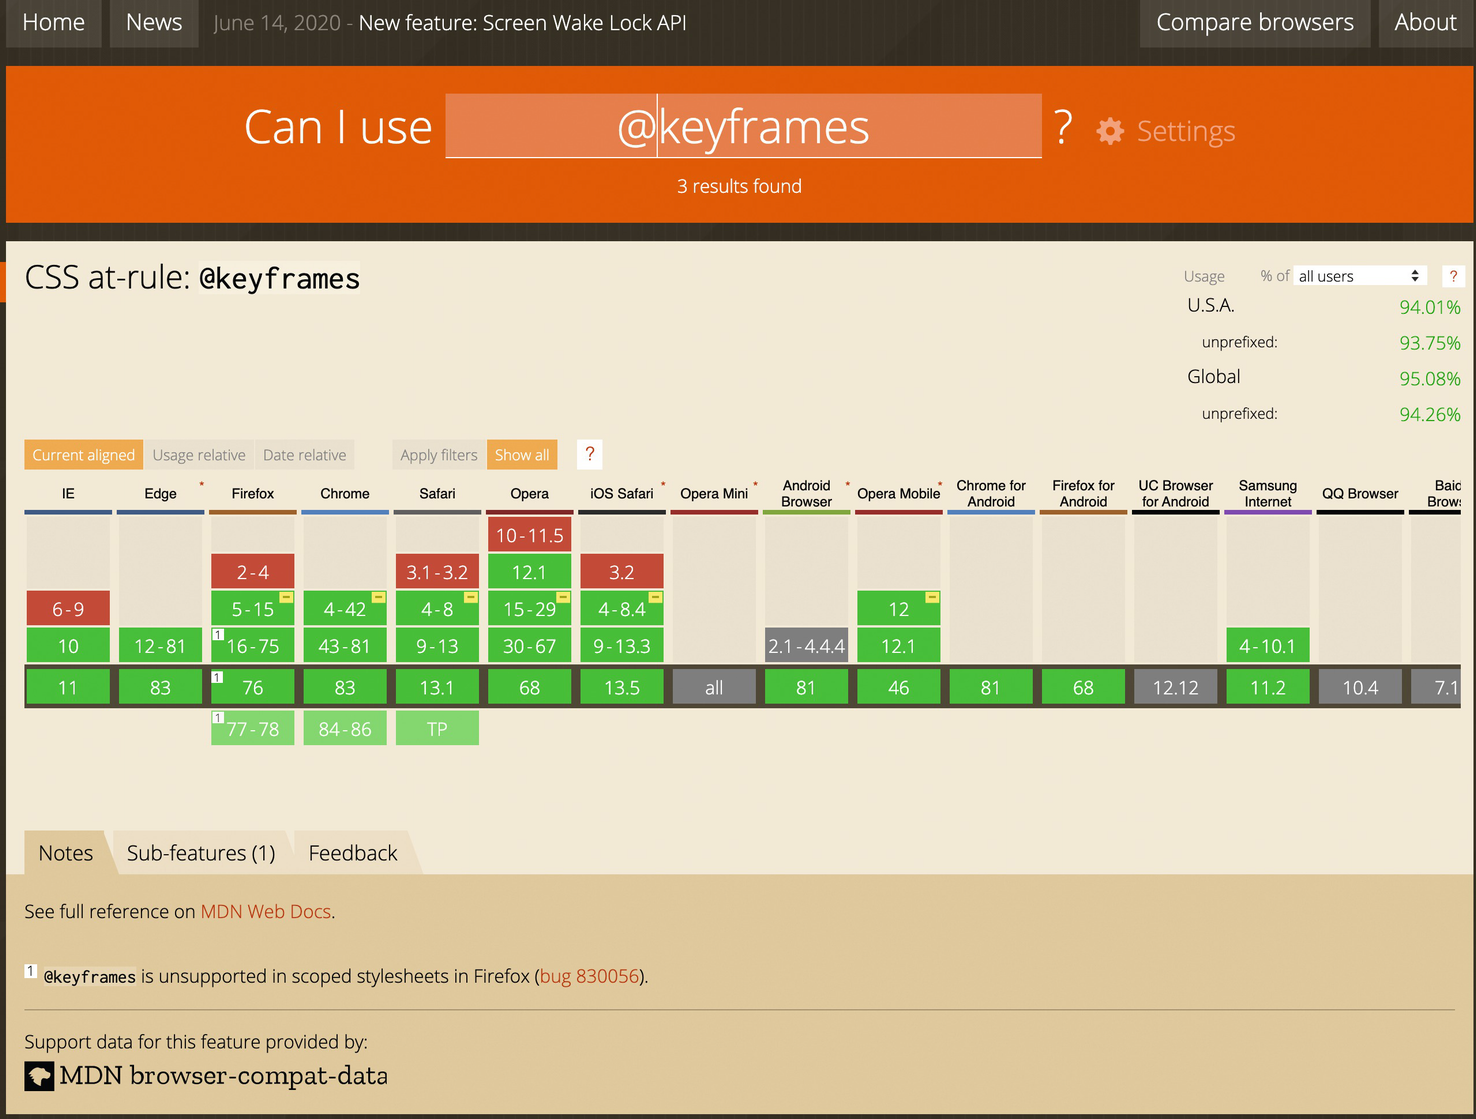This screenshot has height=1119, width=1476.
Task: Switch to Usage relative view
Action: coord(199,455)
